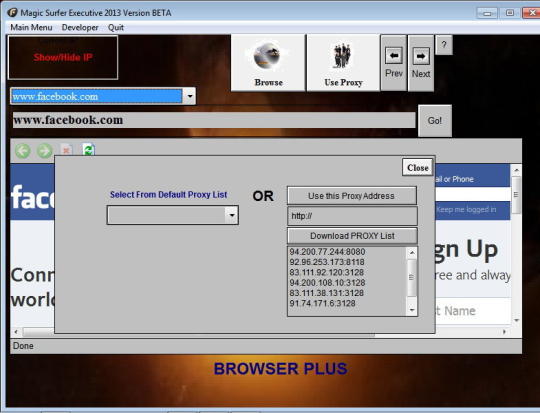The image size is (540, 413).
Task: Click the proxy list scroll up arrow
Action: (412, 253)
